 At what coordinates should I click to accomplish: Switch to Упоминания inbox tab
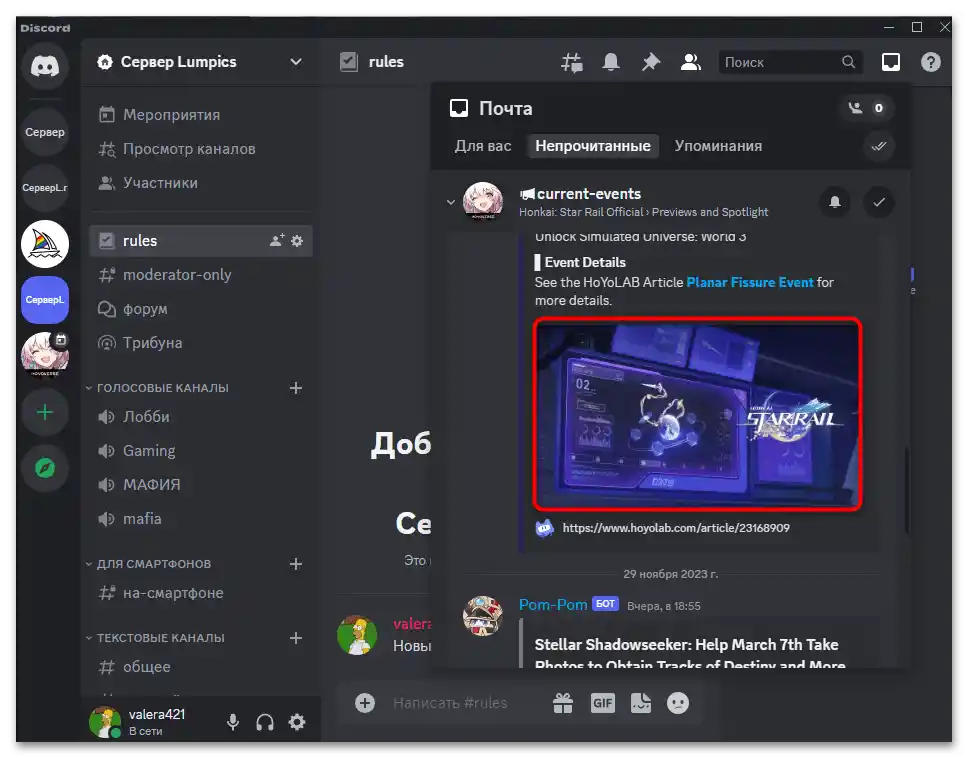[718, 146]
